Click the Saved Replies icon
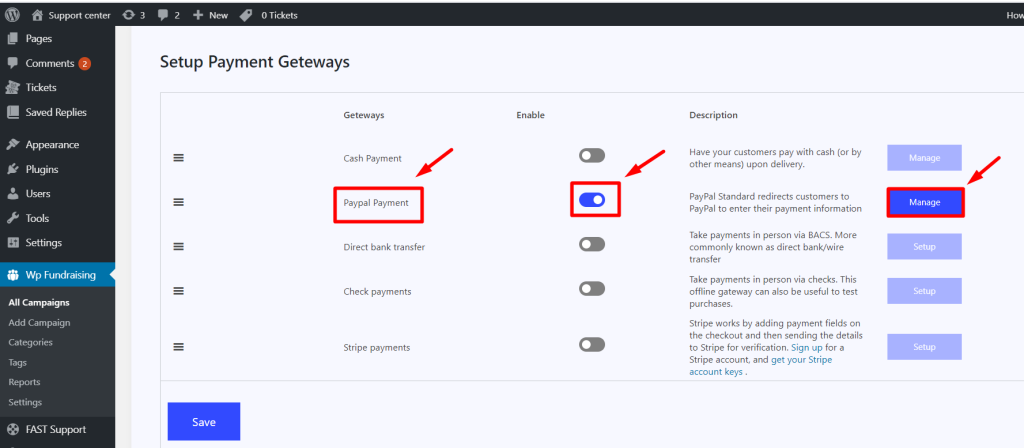 point(12,112)
